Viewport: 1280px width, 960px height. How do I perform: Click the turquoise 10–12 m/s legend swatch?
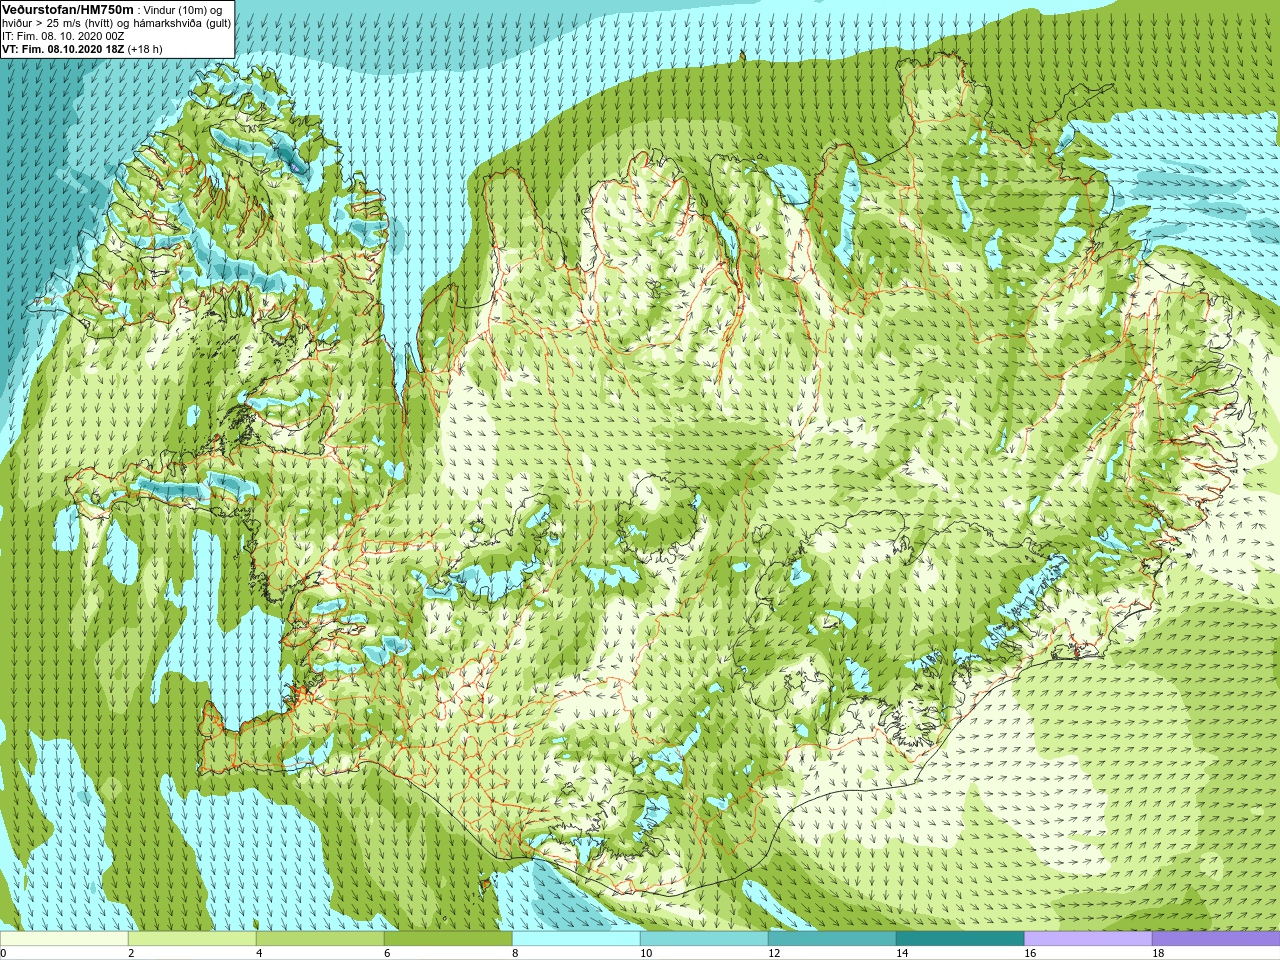click(704, 939)
